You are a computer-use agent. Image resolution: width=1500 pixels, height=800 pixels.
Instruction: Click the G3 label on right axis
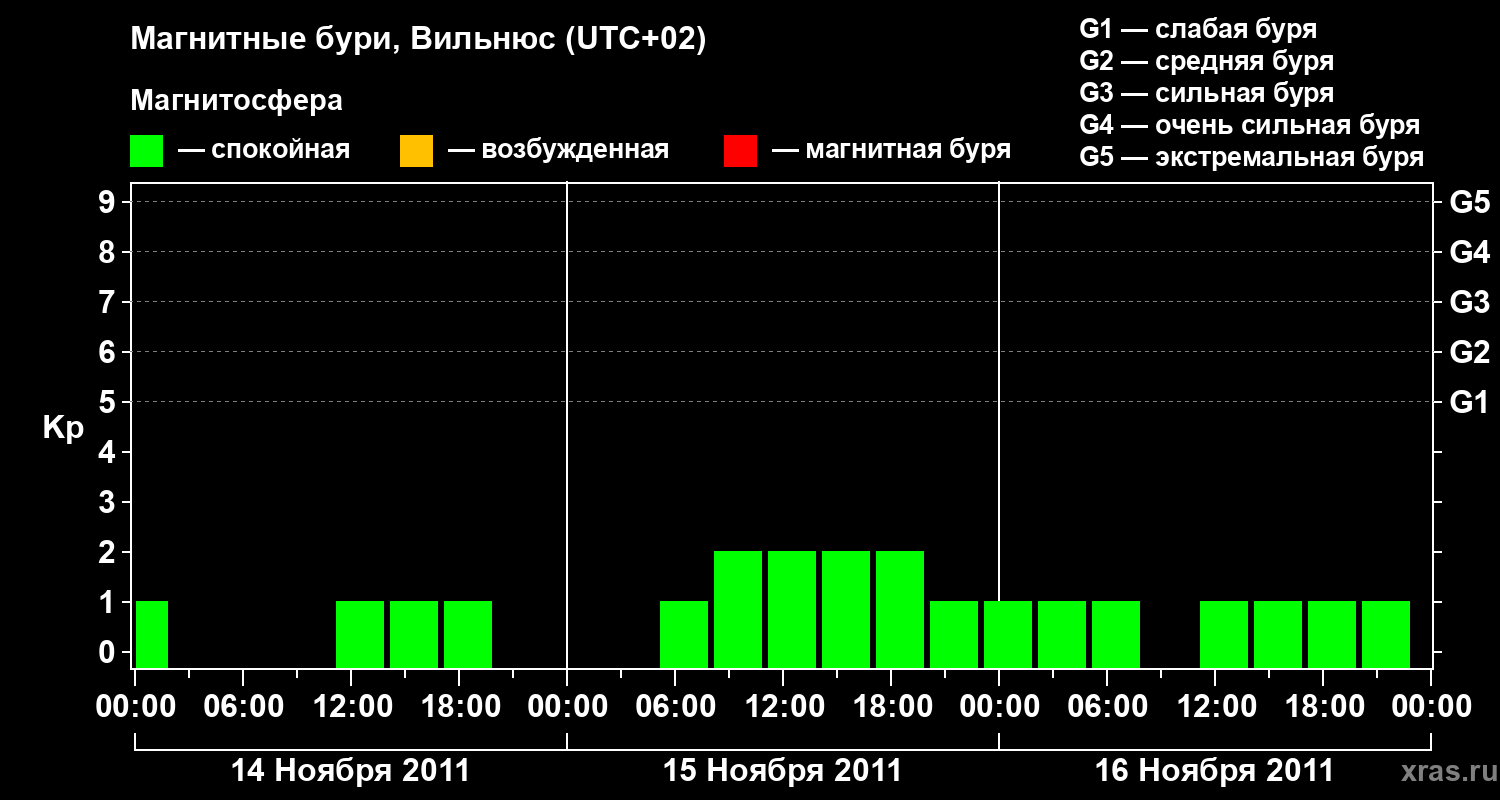(x=1470, y=302)
